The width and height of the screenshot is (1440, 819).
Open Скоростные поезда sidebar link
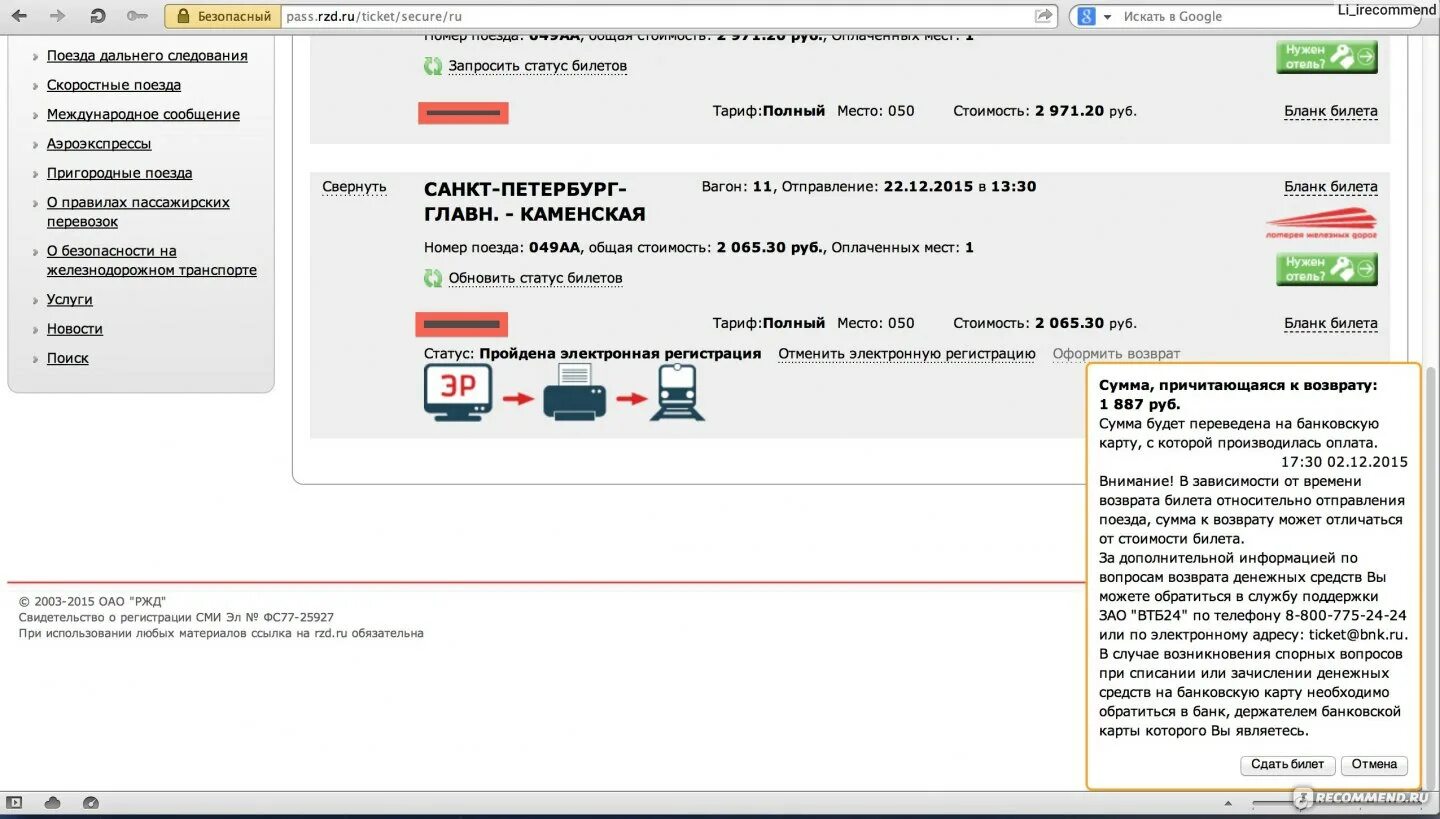click(x=114, y=85)
